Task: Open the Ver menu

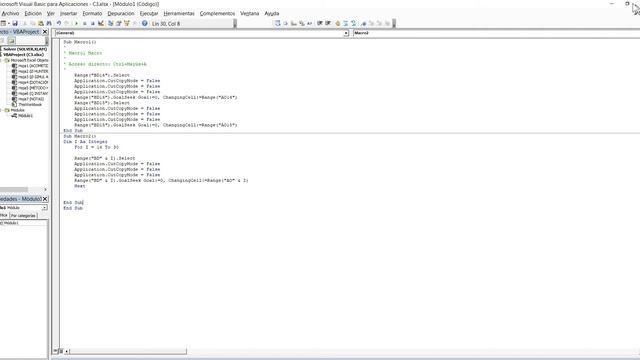Action: pos(51,13)
